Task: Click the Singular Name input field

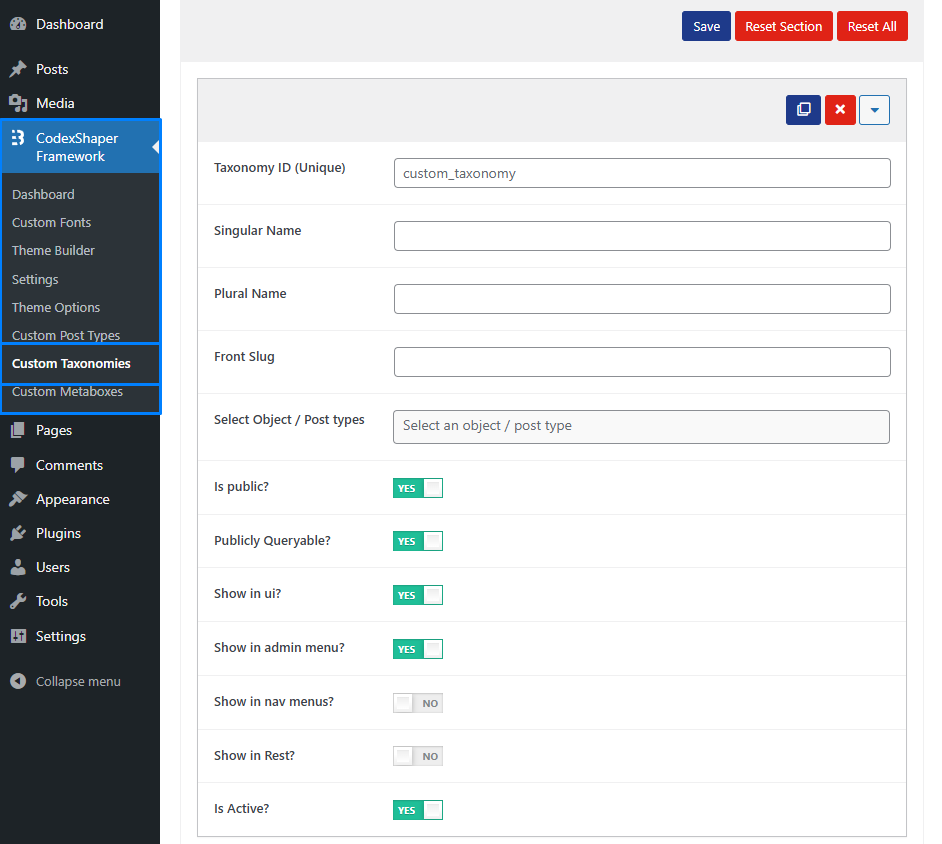Action: [641, 236]
